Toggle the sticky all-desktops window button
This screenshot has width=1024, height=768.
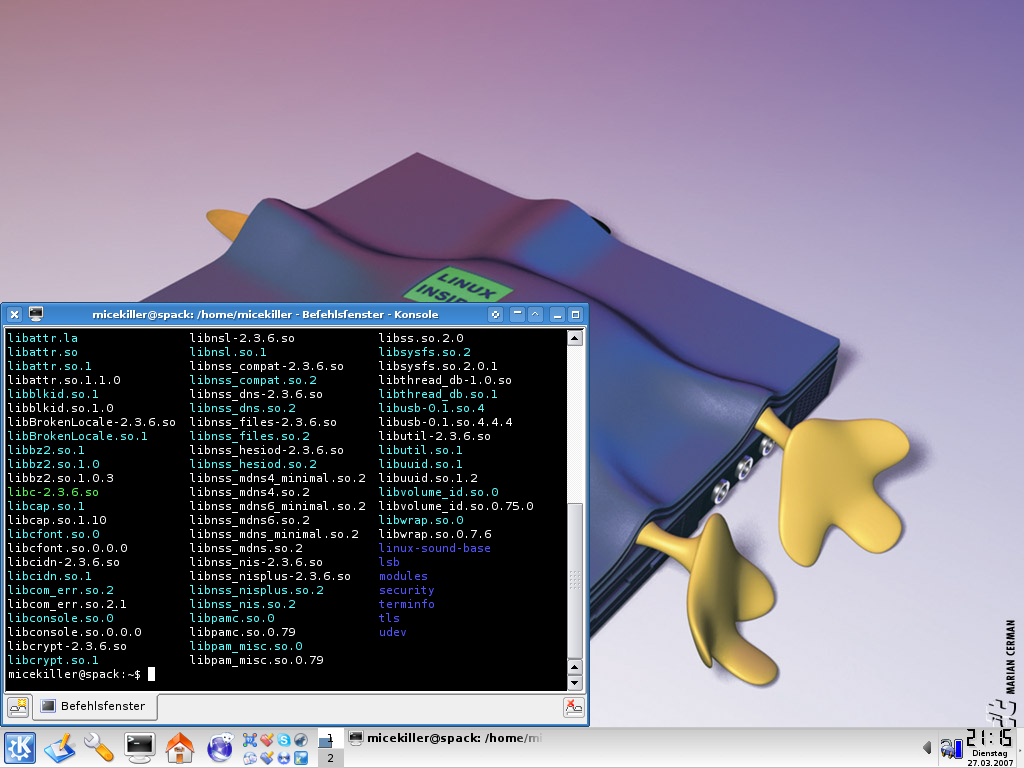click(494, 314)
